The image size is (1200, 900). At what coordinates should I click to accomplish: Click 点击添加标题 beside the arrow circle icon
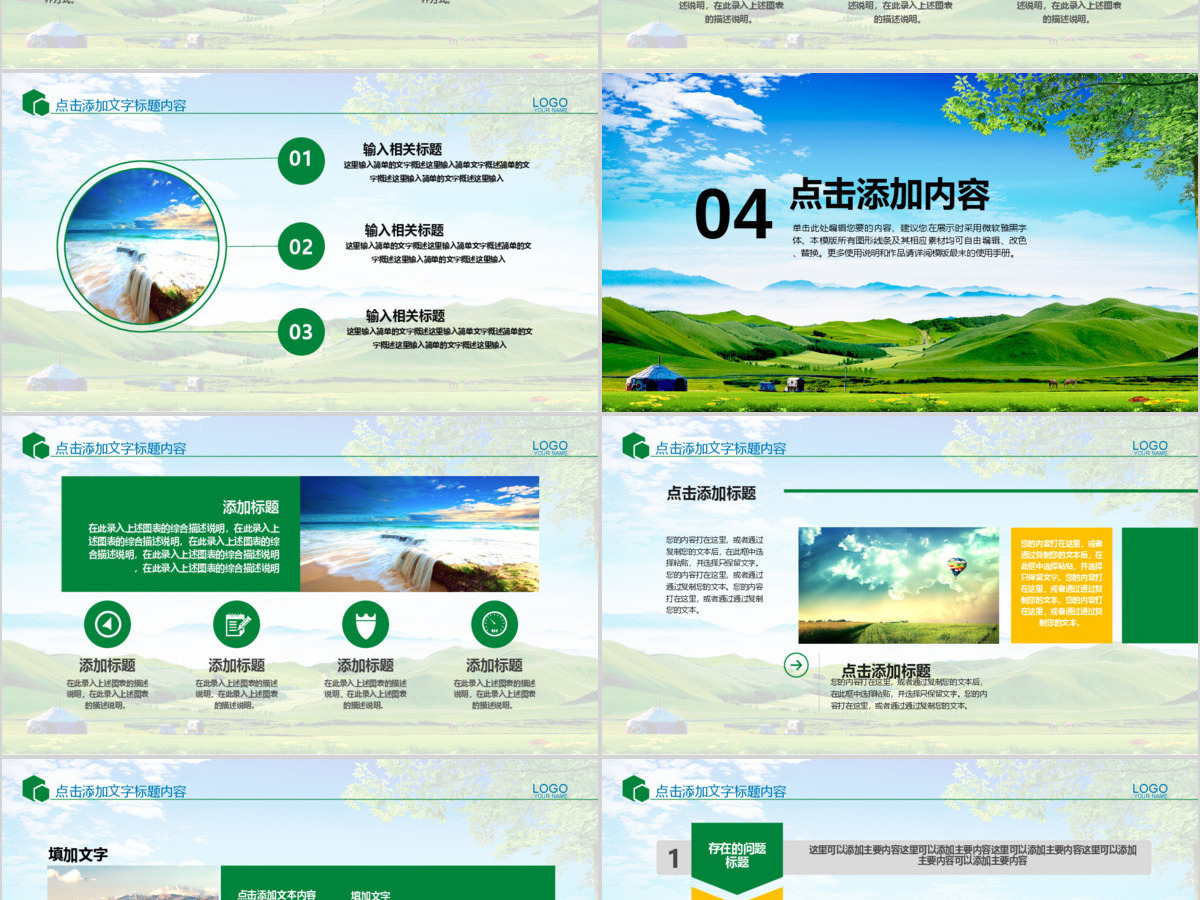point(885,671)
